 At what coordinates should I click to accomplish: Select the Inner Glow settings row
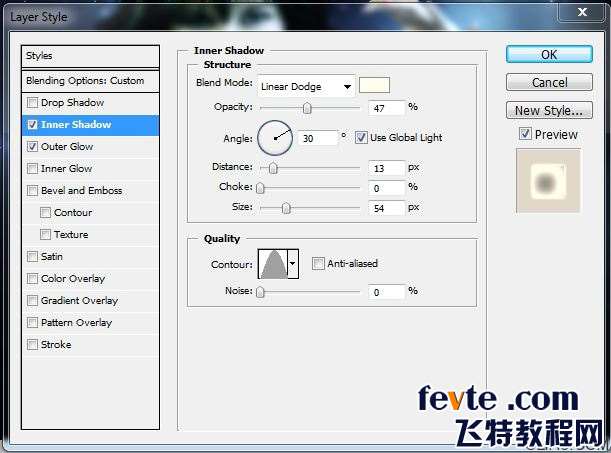[90, 169]
